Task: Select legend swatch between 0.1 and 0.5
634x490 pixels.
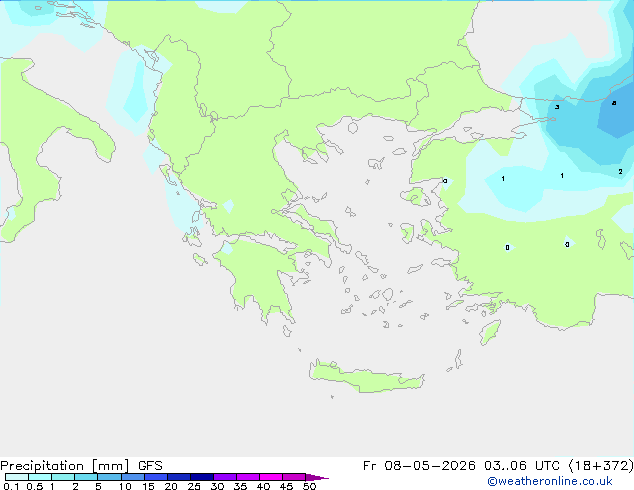Action: [17, 477]
